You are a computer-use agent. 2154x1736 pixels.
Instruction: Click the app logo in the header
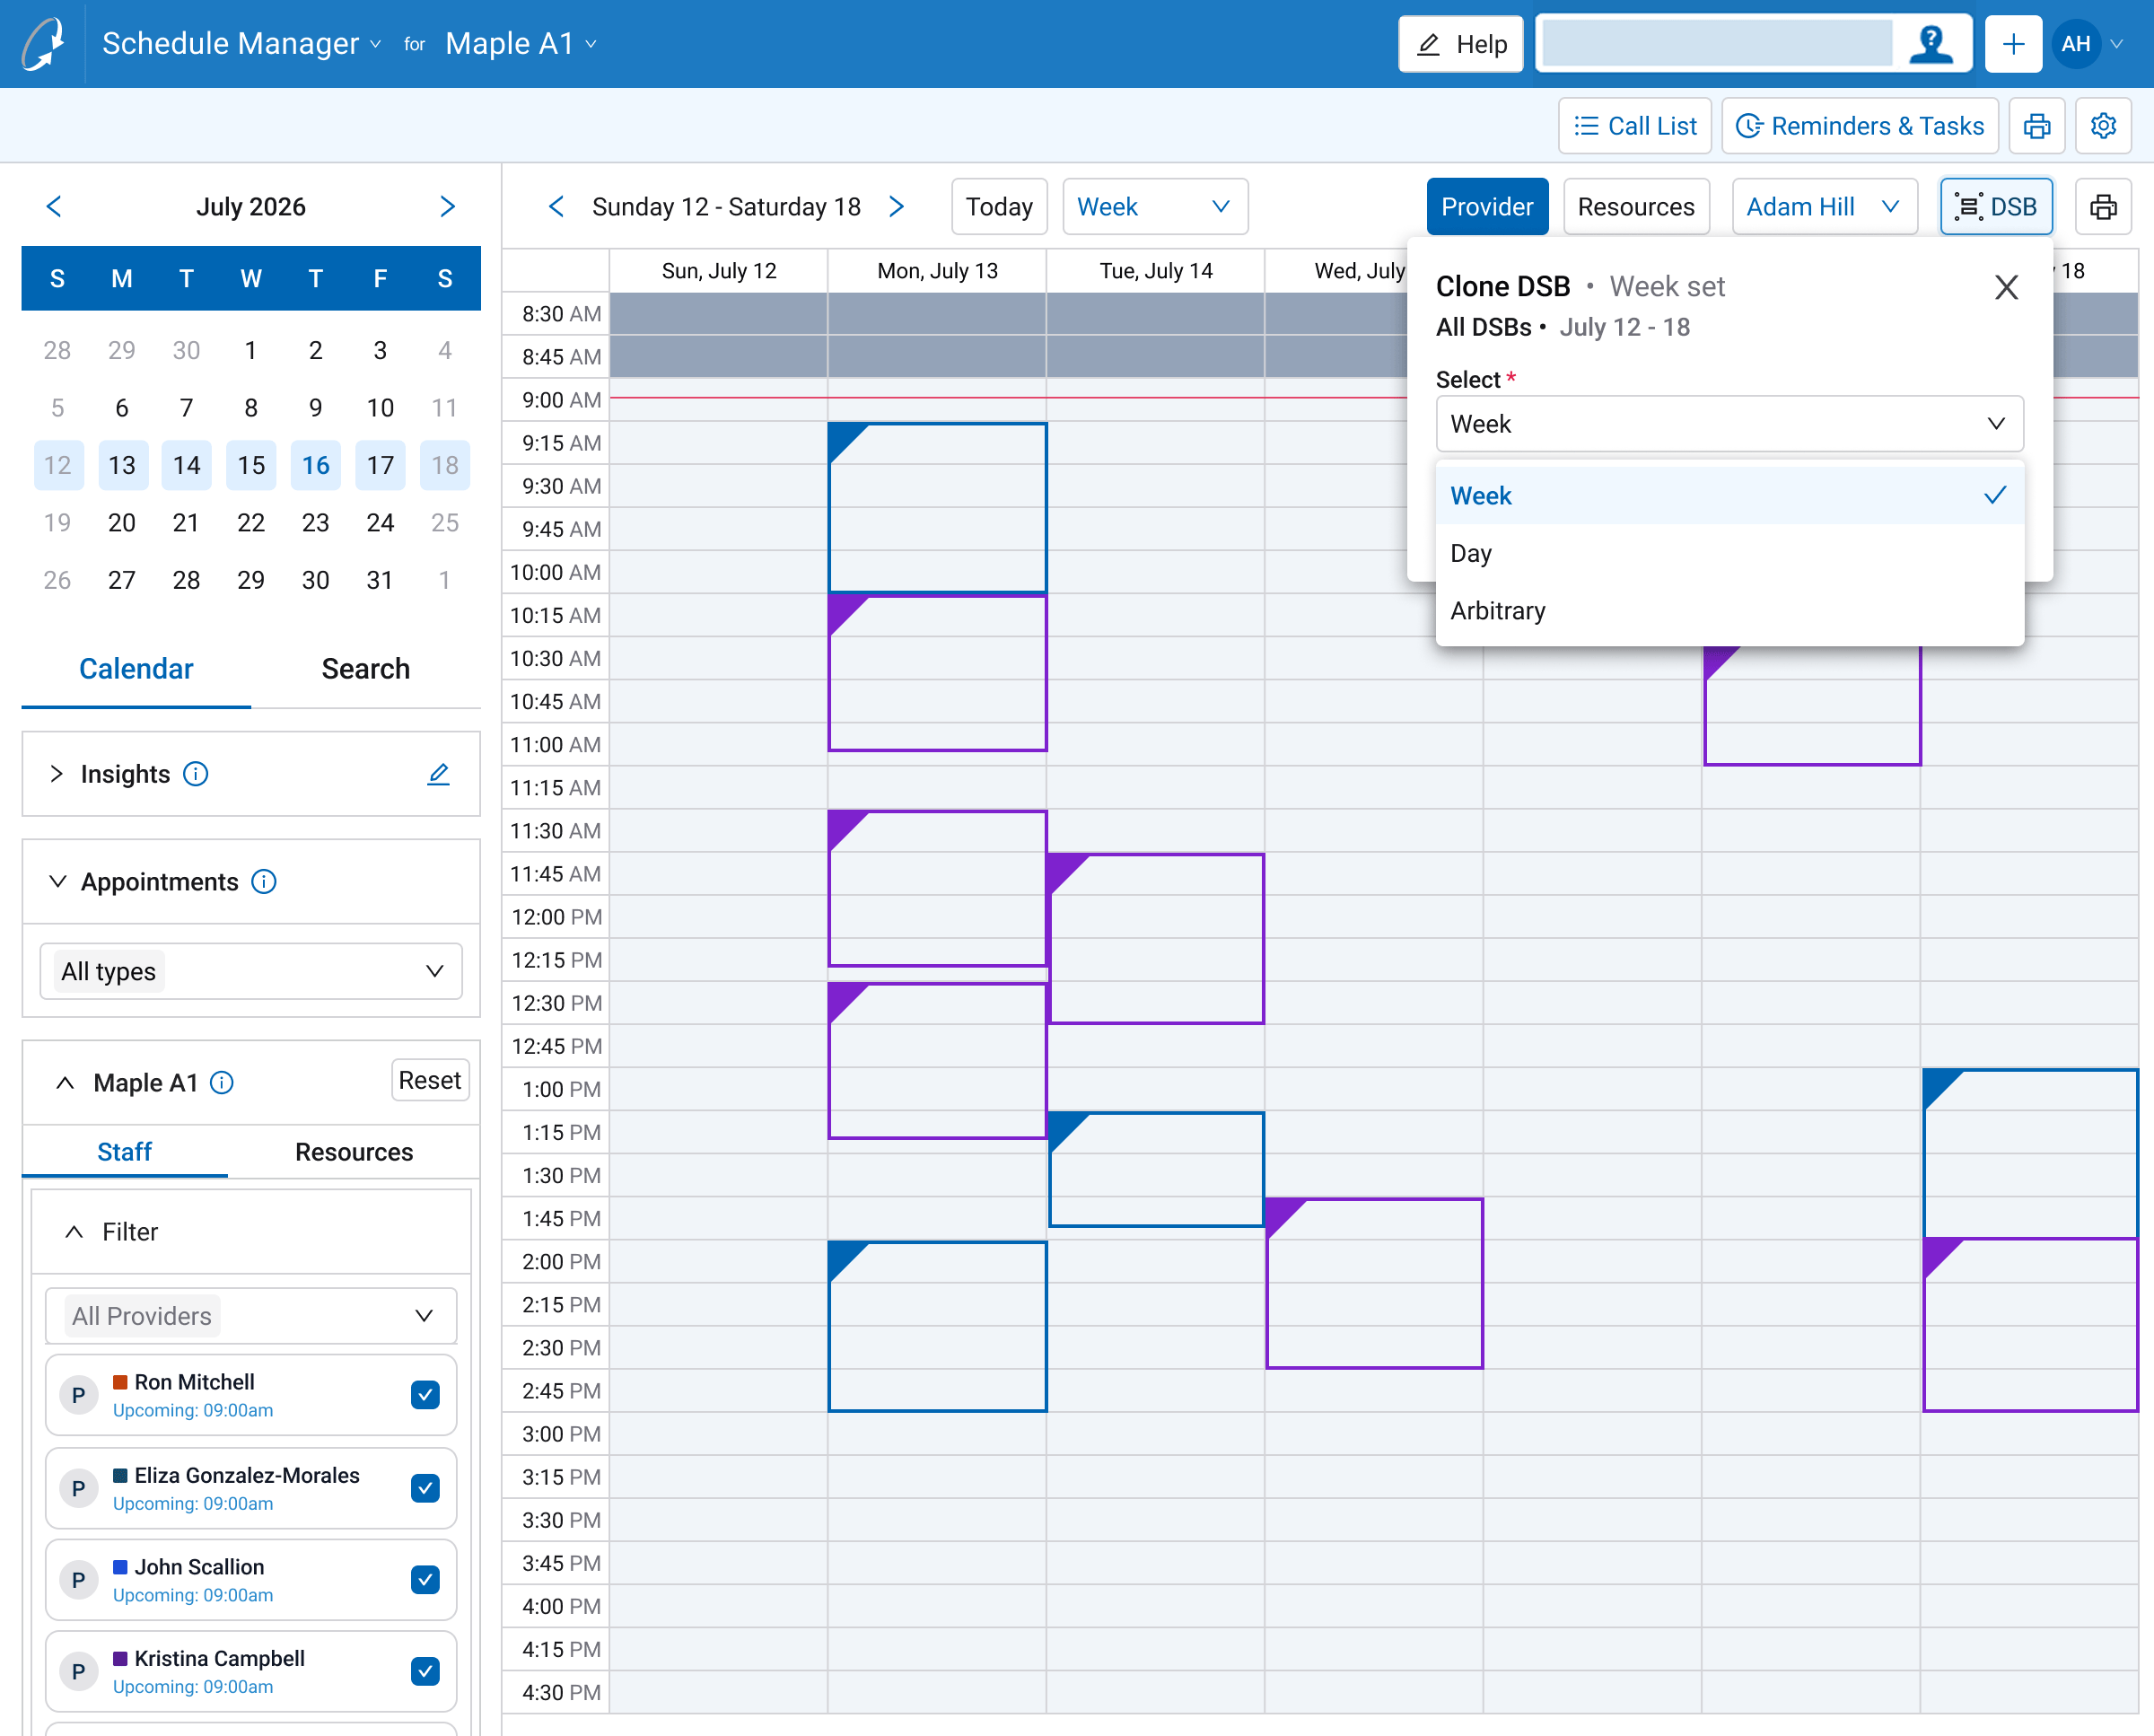(43, 44)
